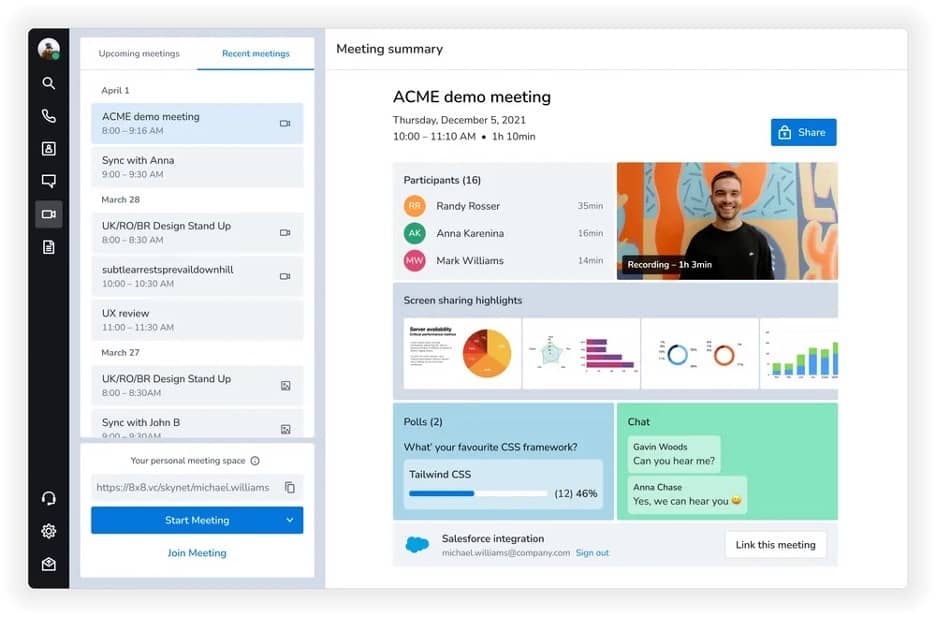Screen dimensions: 936x618
Task: Open the chat messages icon in sidebar
Action: pos(48,181)
